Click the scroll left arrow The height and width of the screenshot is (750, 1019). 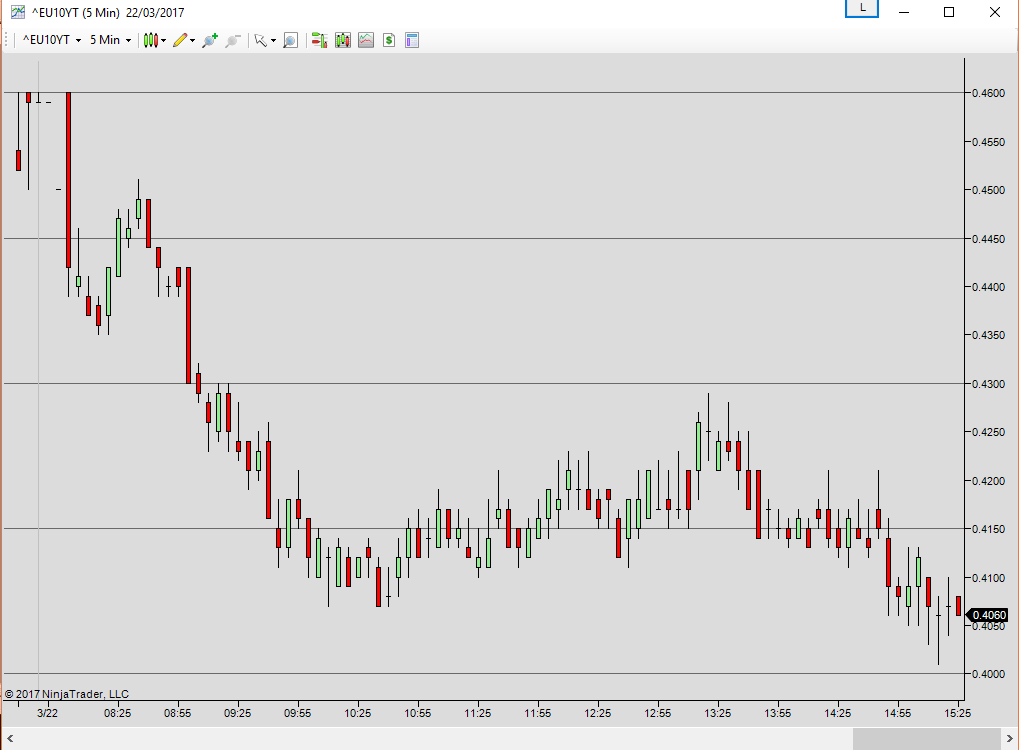click(10, 738)
